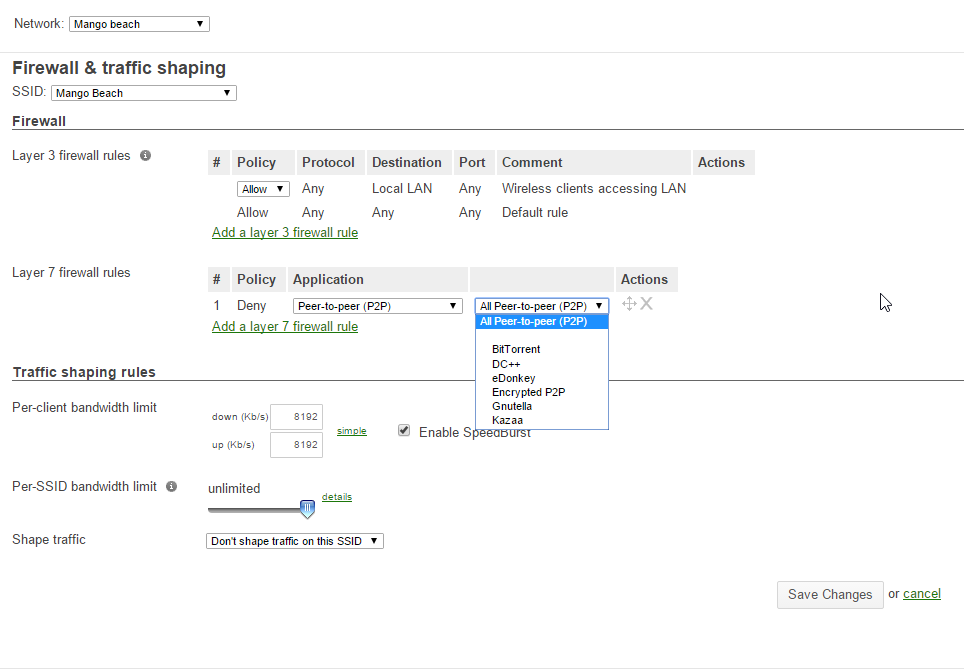This screenshot has height=671, width=964.
Task: Click the 'unlimited' bandwidth value text
Action: pos(234,488)
